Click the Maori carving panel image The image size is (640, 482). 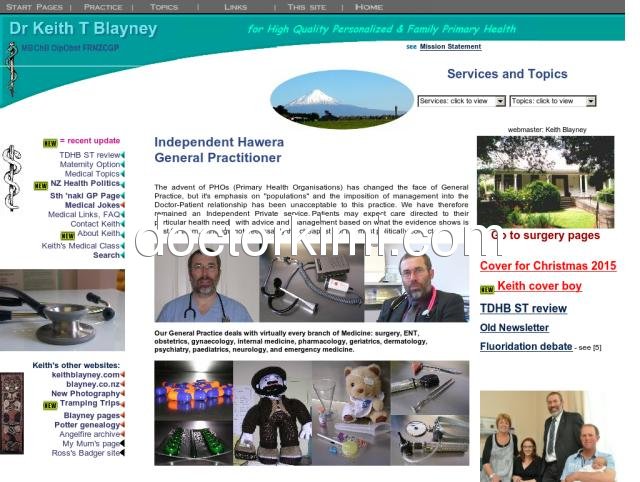coord(12,413)
